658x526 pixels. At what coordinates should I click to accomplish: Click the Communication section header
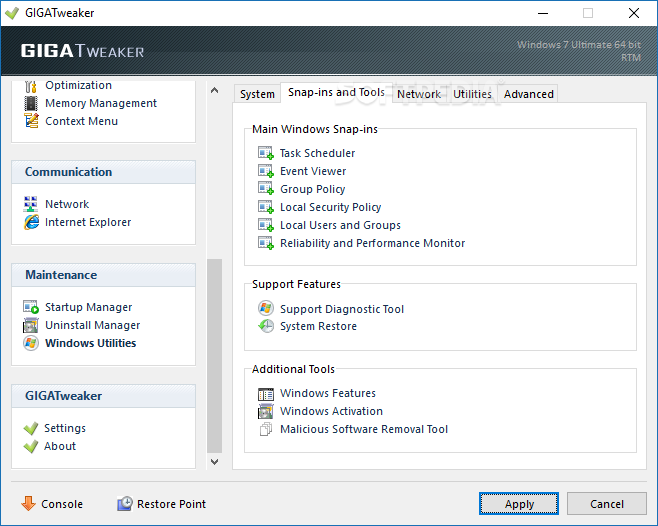click(103, 172)
